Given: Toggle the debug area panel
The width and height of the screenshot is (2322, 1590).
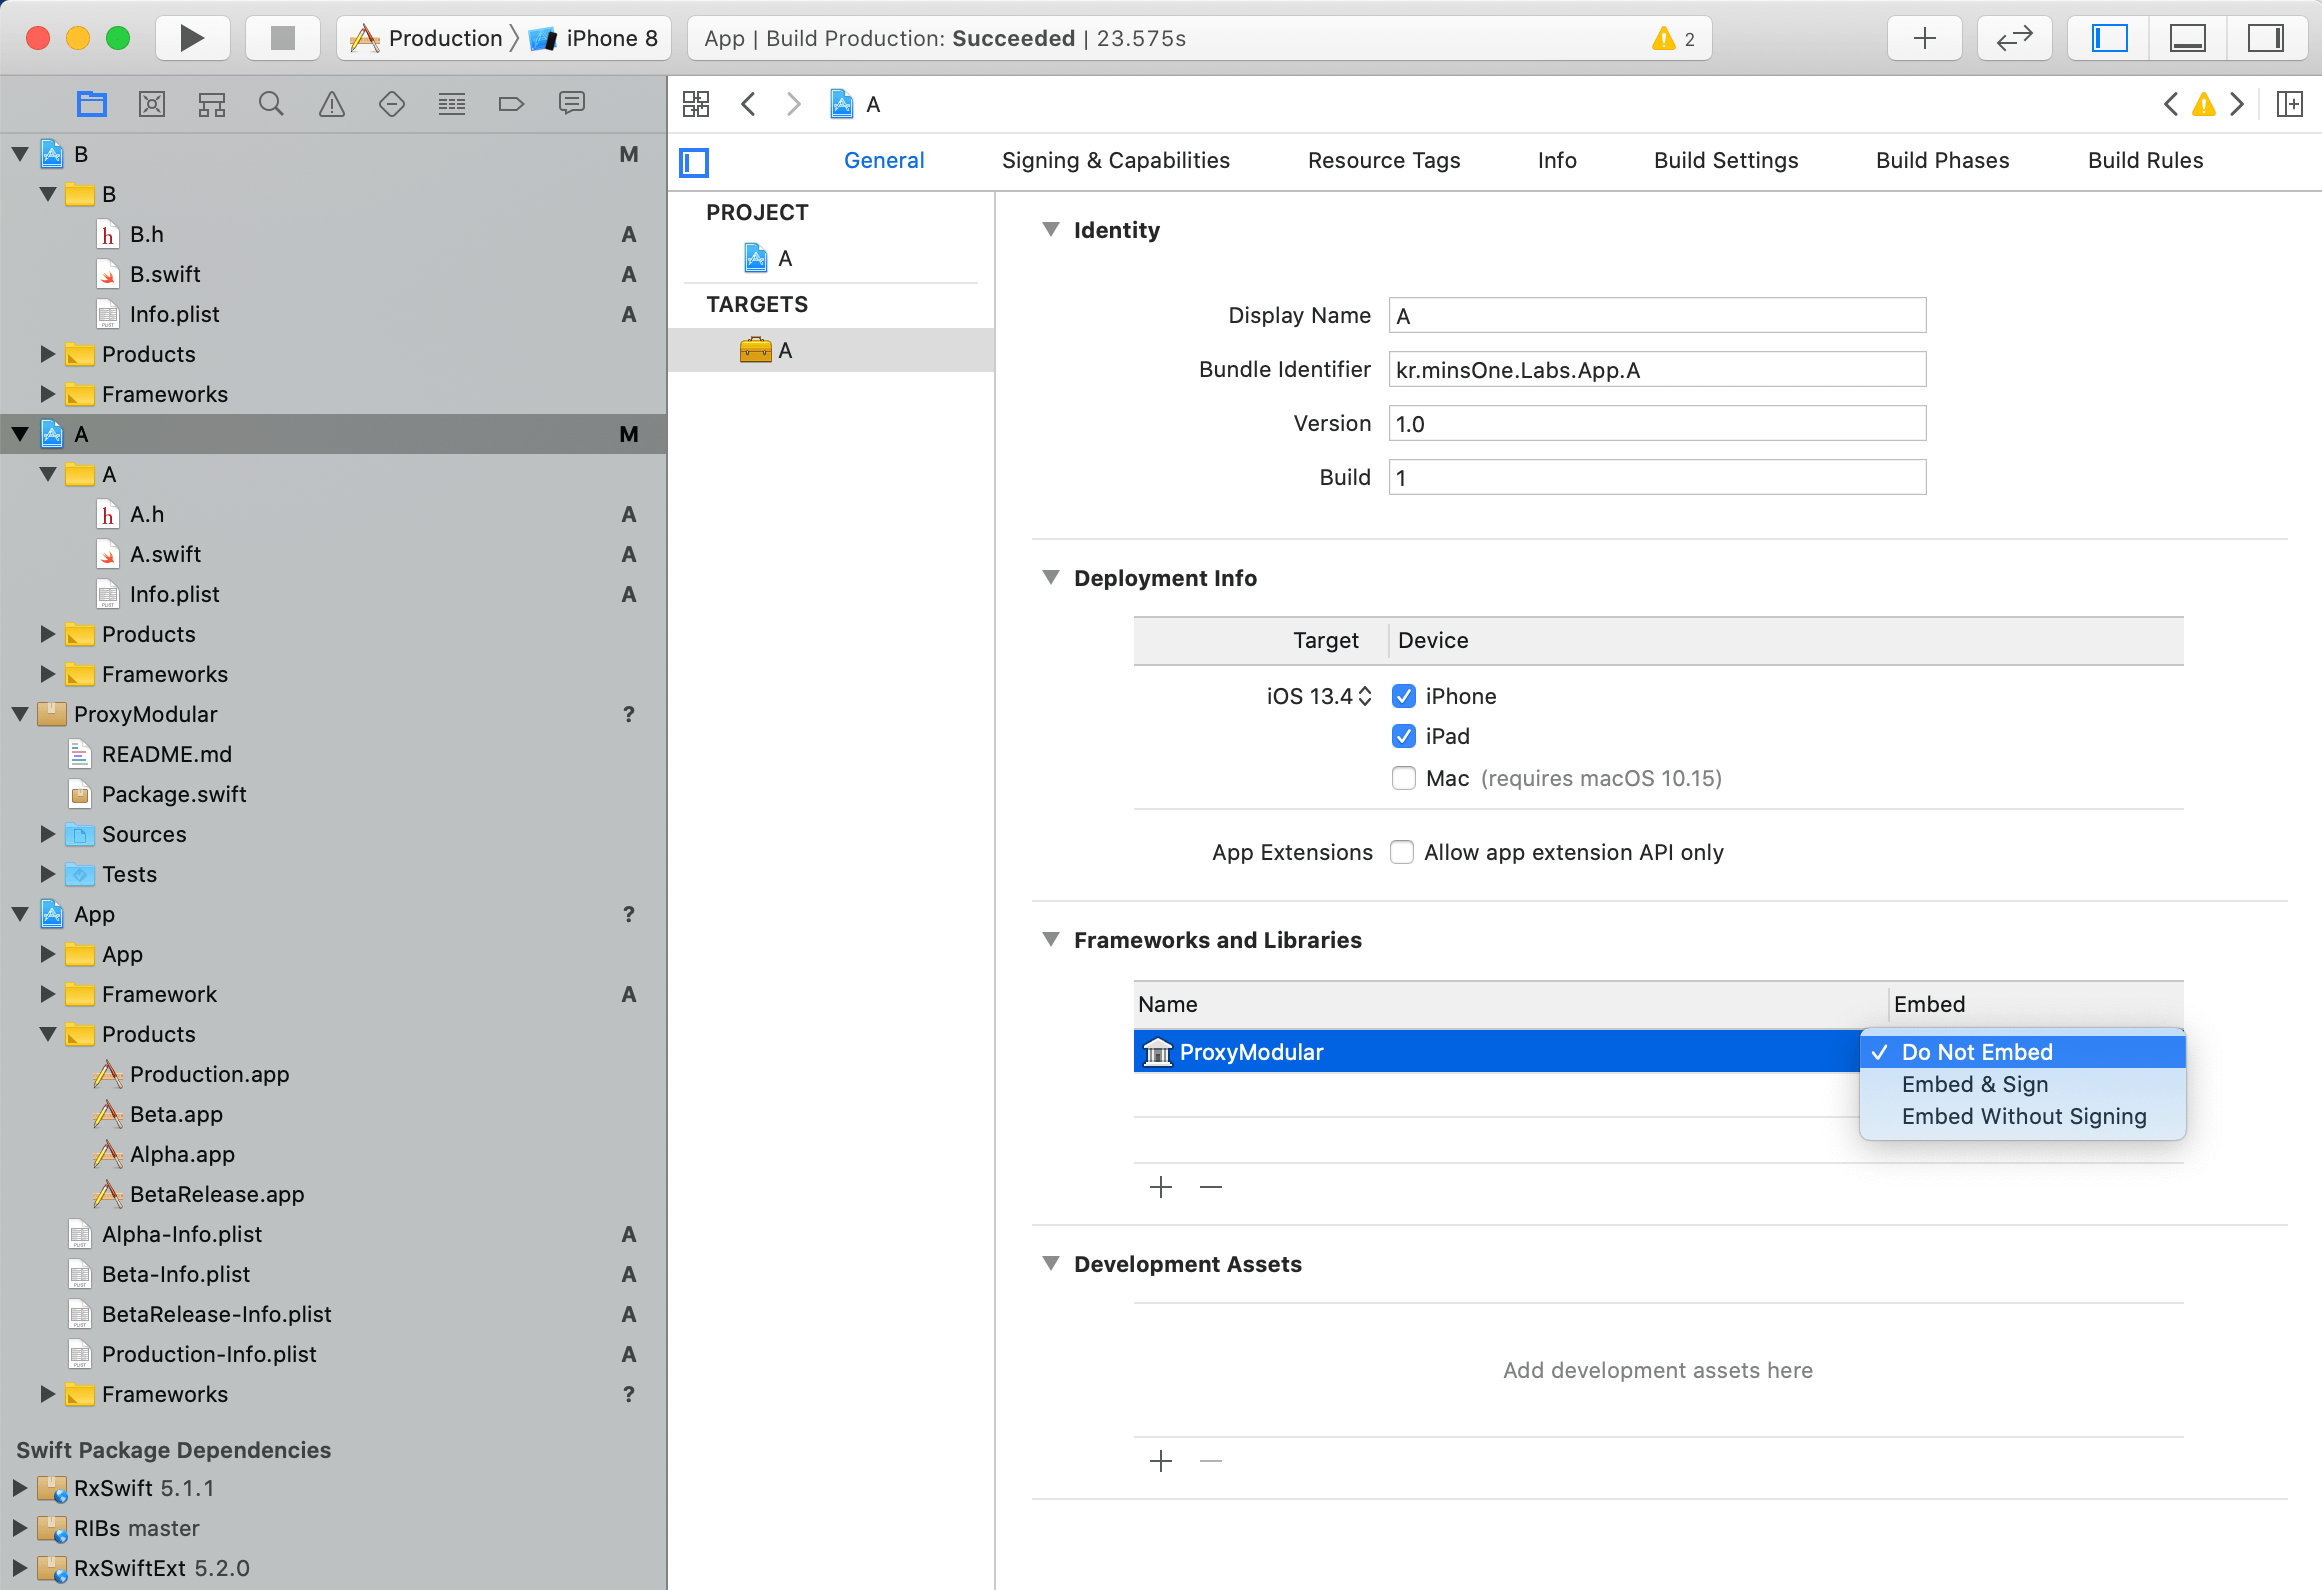Looking at the screenshot, I should [x=2188, y=38].
